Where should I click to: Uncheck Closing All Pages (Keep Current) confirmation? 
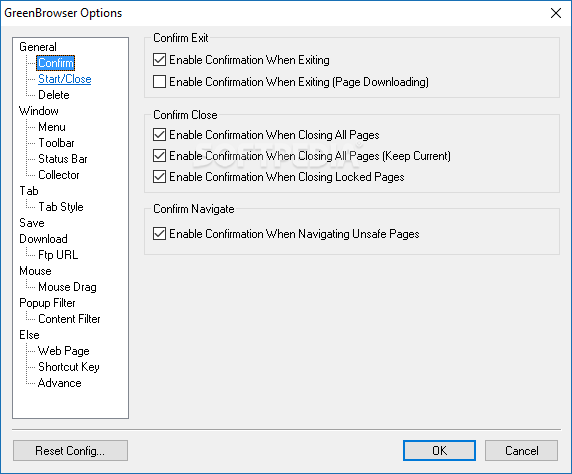tap(159, 156)
